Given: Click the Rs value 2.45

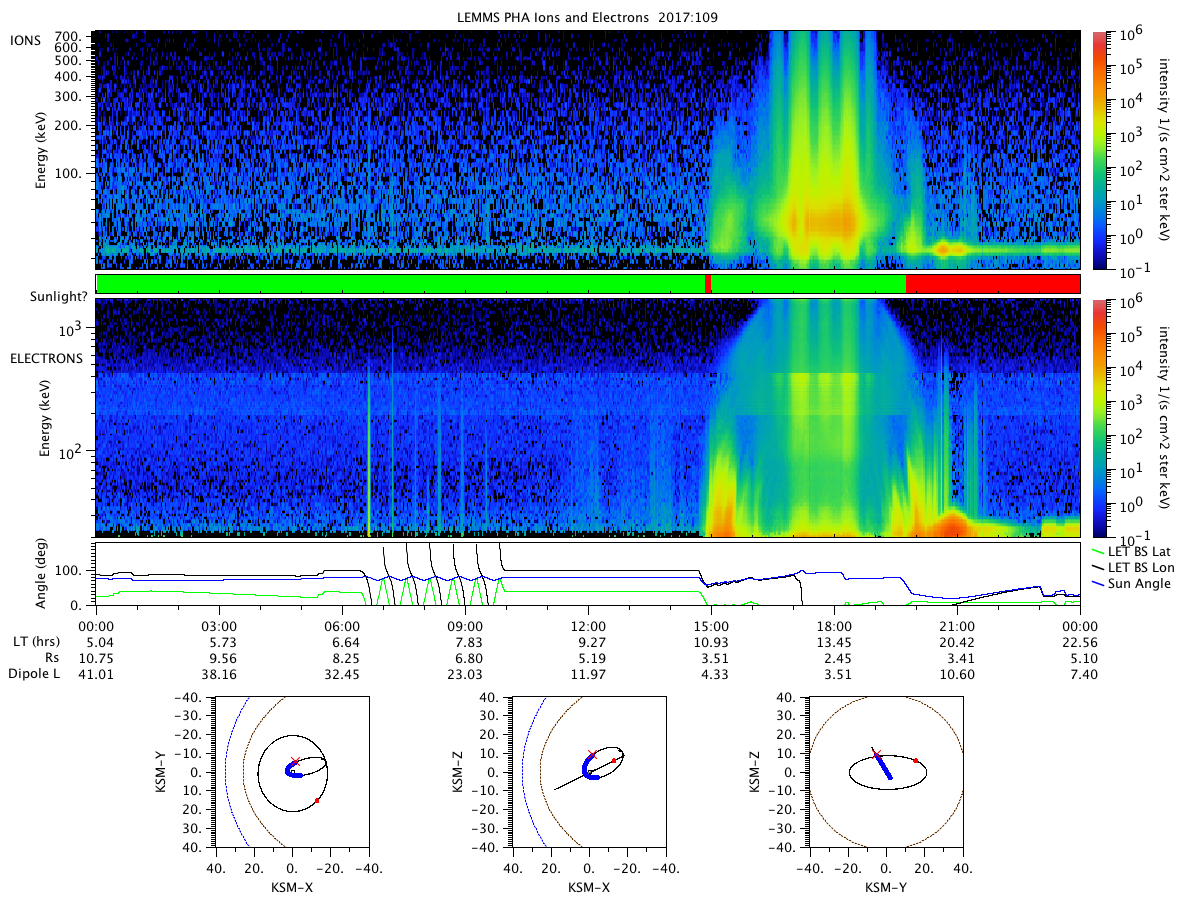Looking at the screenshot, I should [834, 658].
